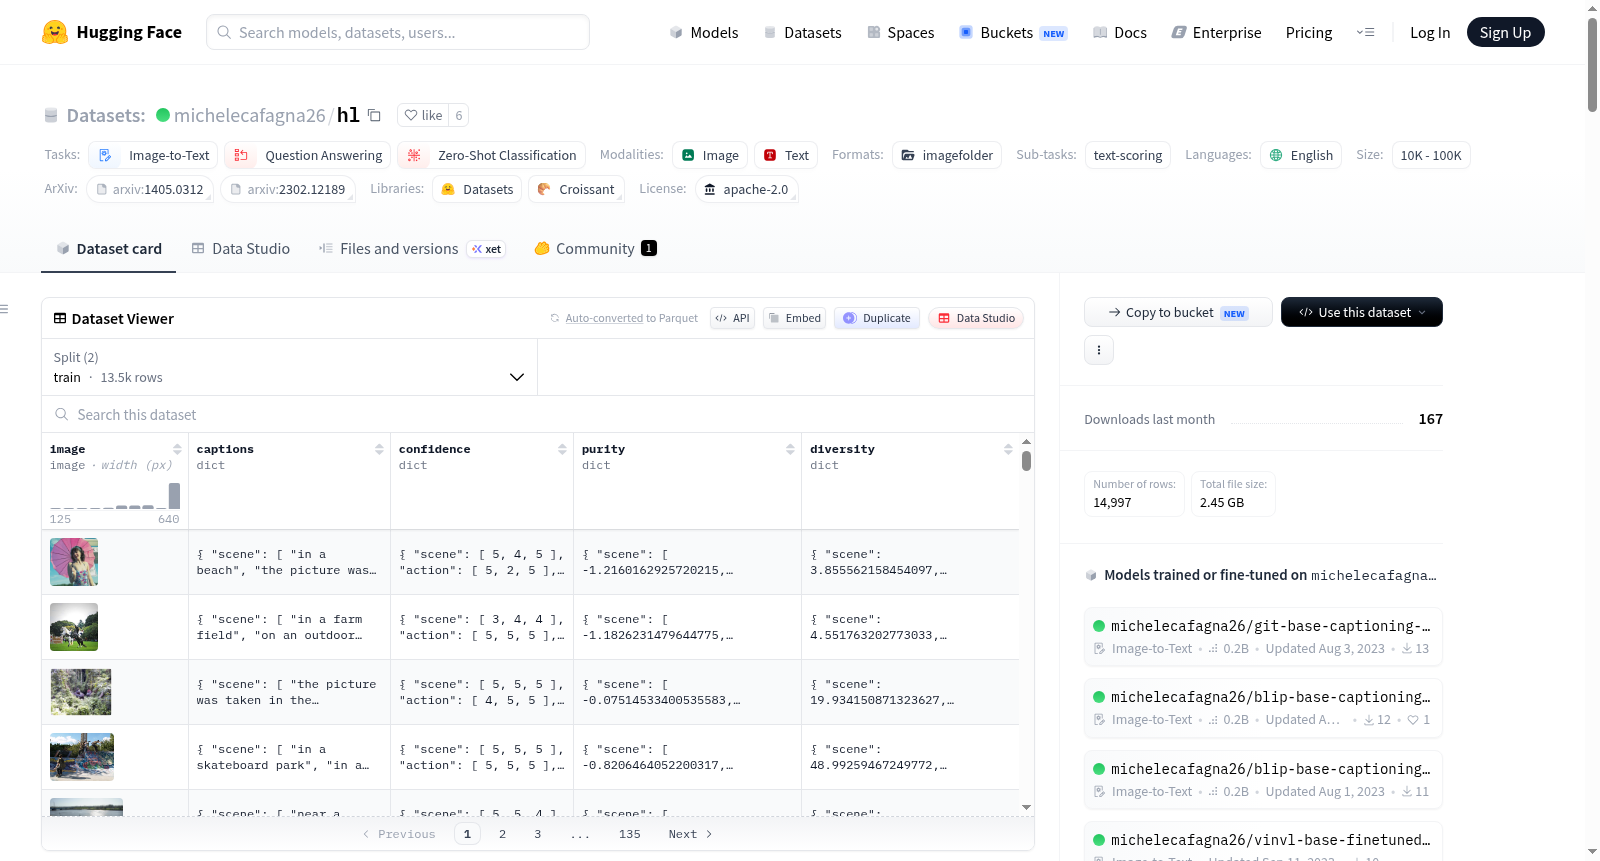Click the heart like button
The height and width of the screenshot is (861, 1600).
pyautogui.click(x=423, y=115)
